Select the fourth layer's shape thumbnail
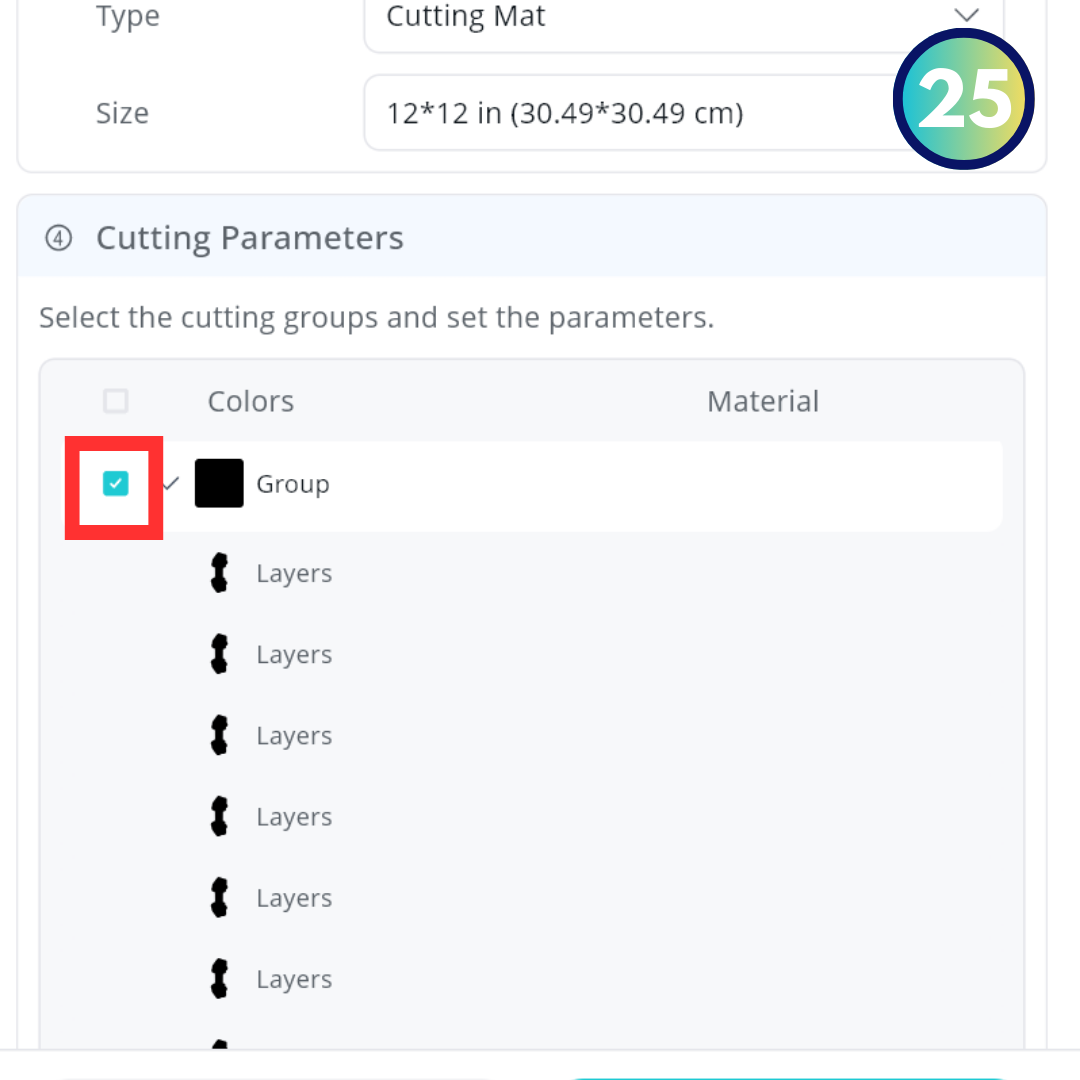 (219, 817)
